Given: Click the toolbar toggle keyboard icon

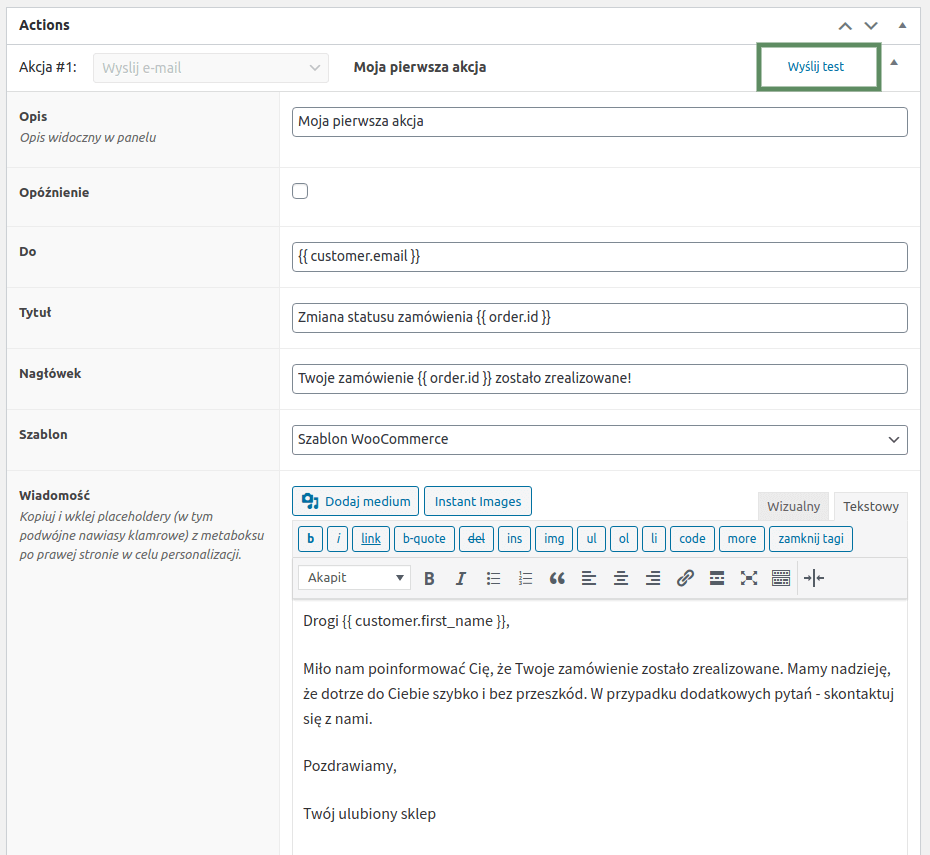Looking at the screenshot, I should click(x=781, y=578).
